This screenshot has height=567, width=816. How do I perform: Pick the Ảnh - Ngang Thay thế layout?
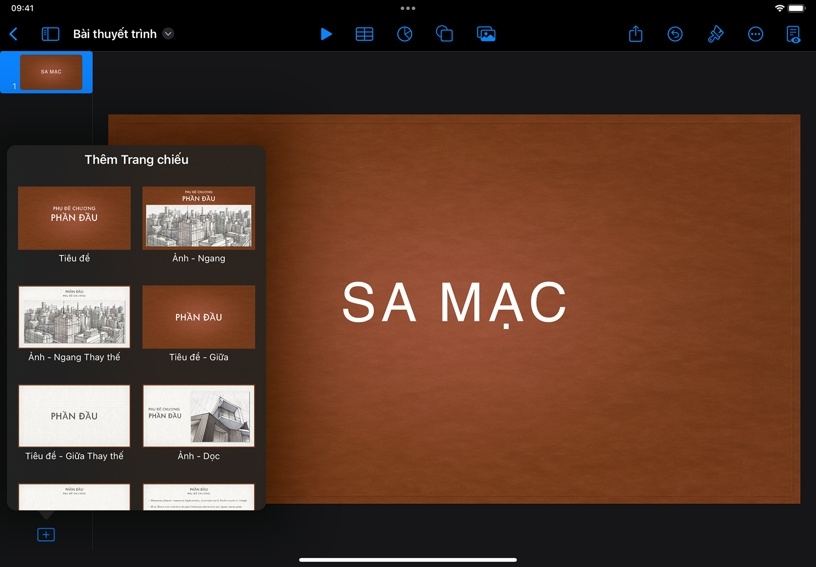coord(74,317)
